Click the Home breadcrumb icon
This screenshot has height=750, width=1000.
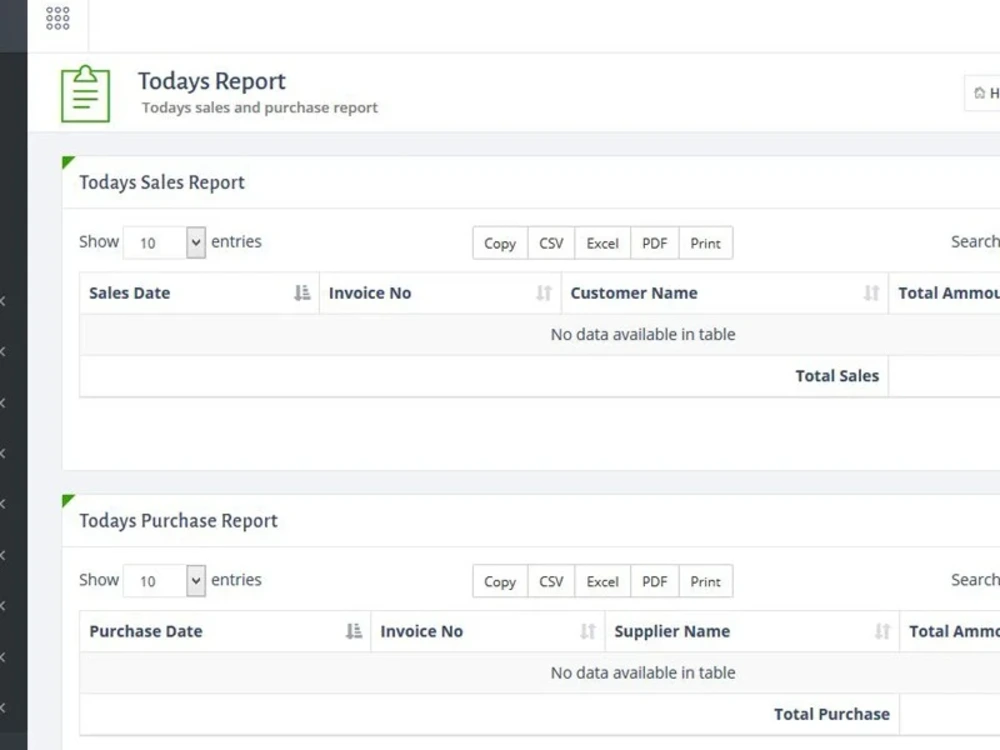[980, 93]
